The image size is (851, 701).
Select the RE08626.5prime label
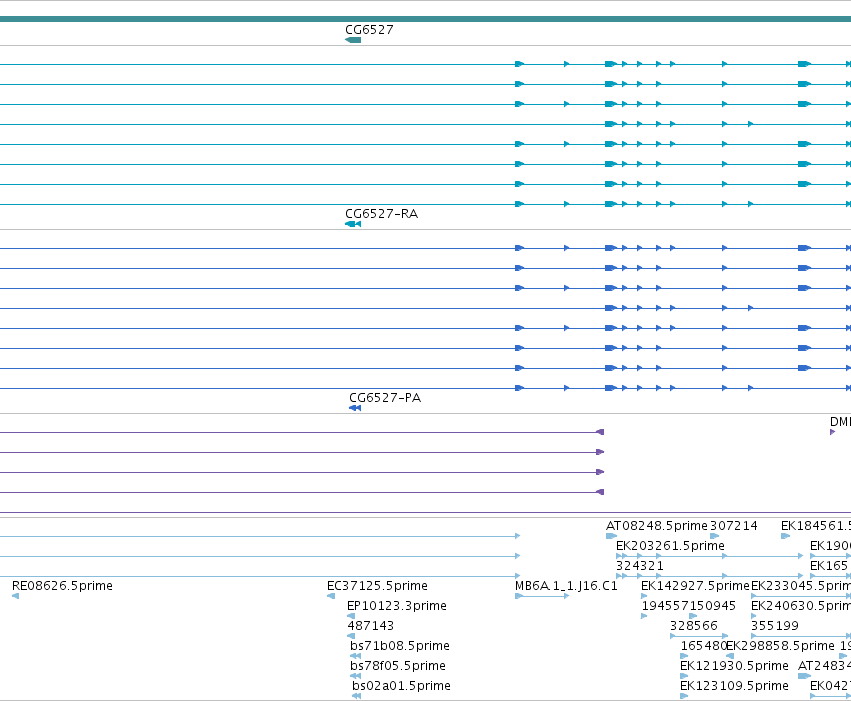[62, 586]
